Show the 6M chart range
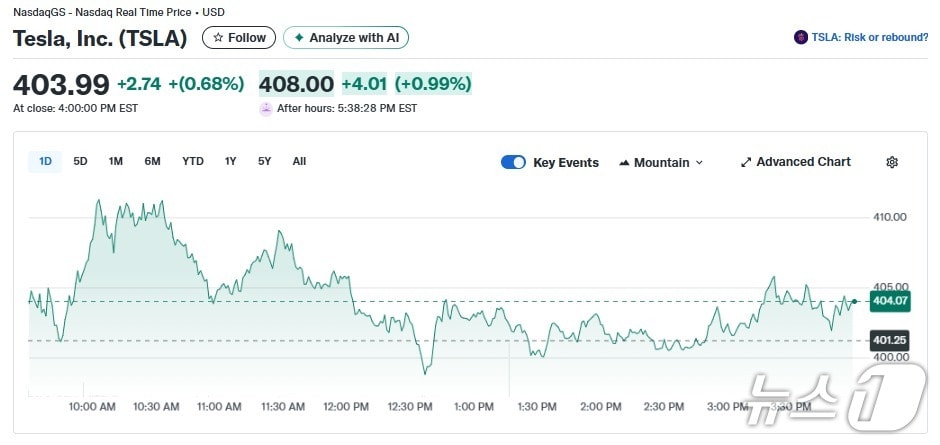This screenshot has height=445, width=940. coord(152,161)
